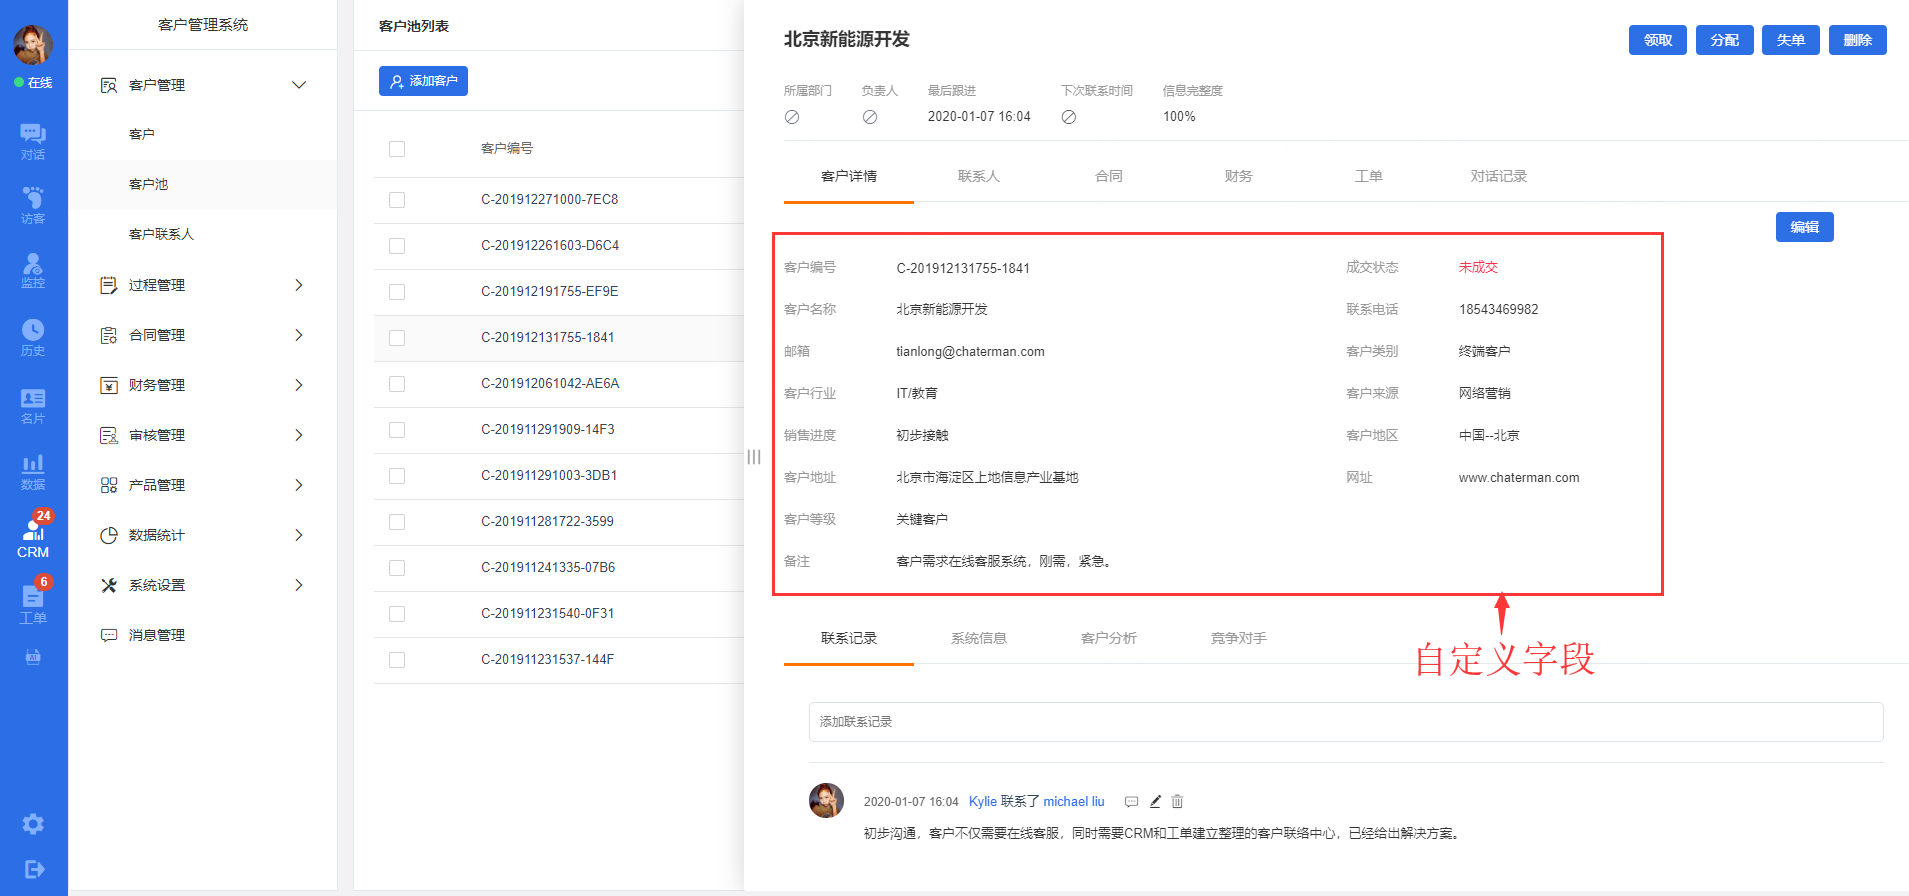The image size is (1909, 896).
Task: Click the 编辑 button
Action: 1805,227
